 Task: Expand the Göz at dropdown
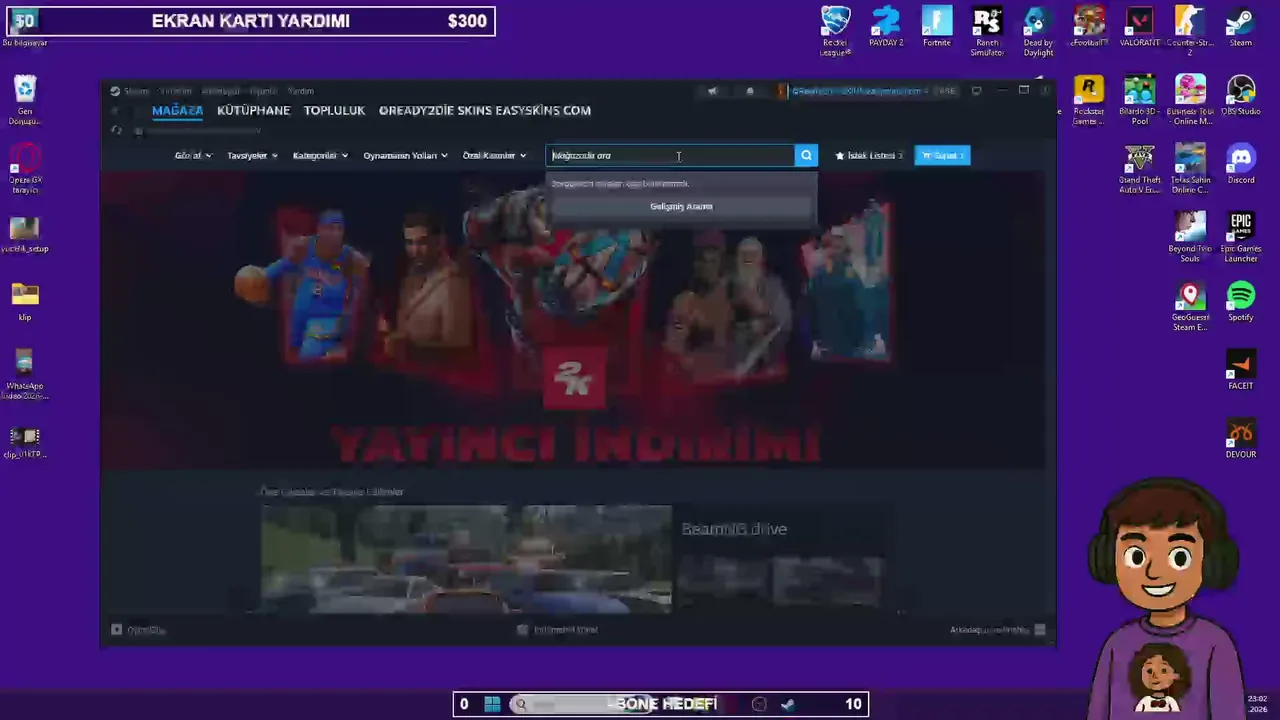[x=193, y=155]
